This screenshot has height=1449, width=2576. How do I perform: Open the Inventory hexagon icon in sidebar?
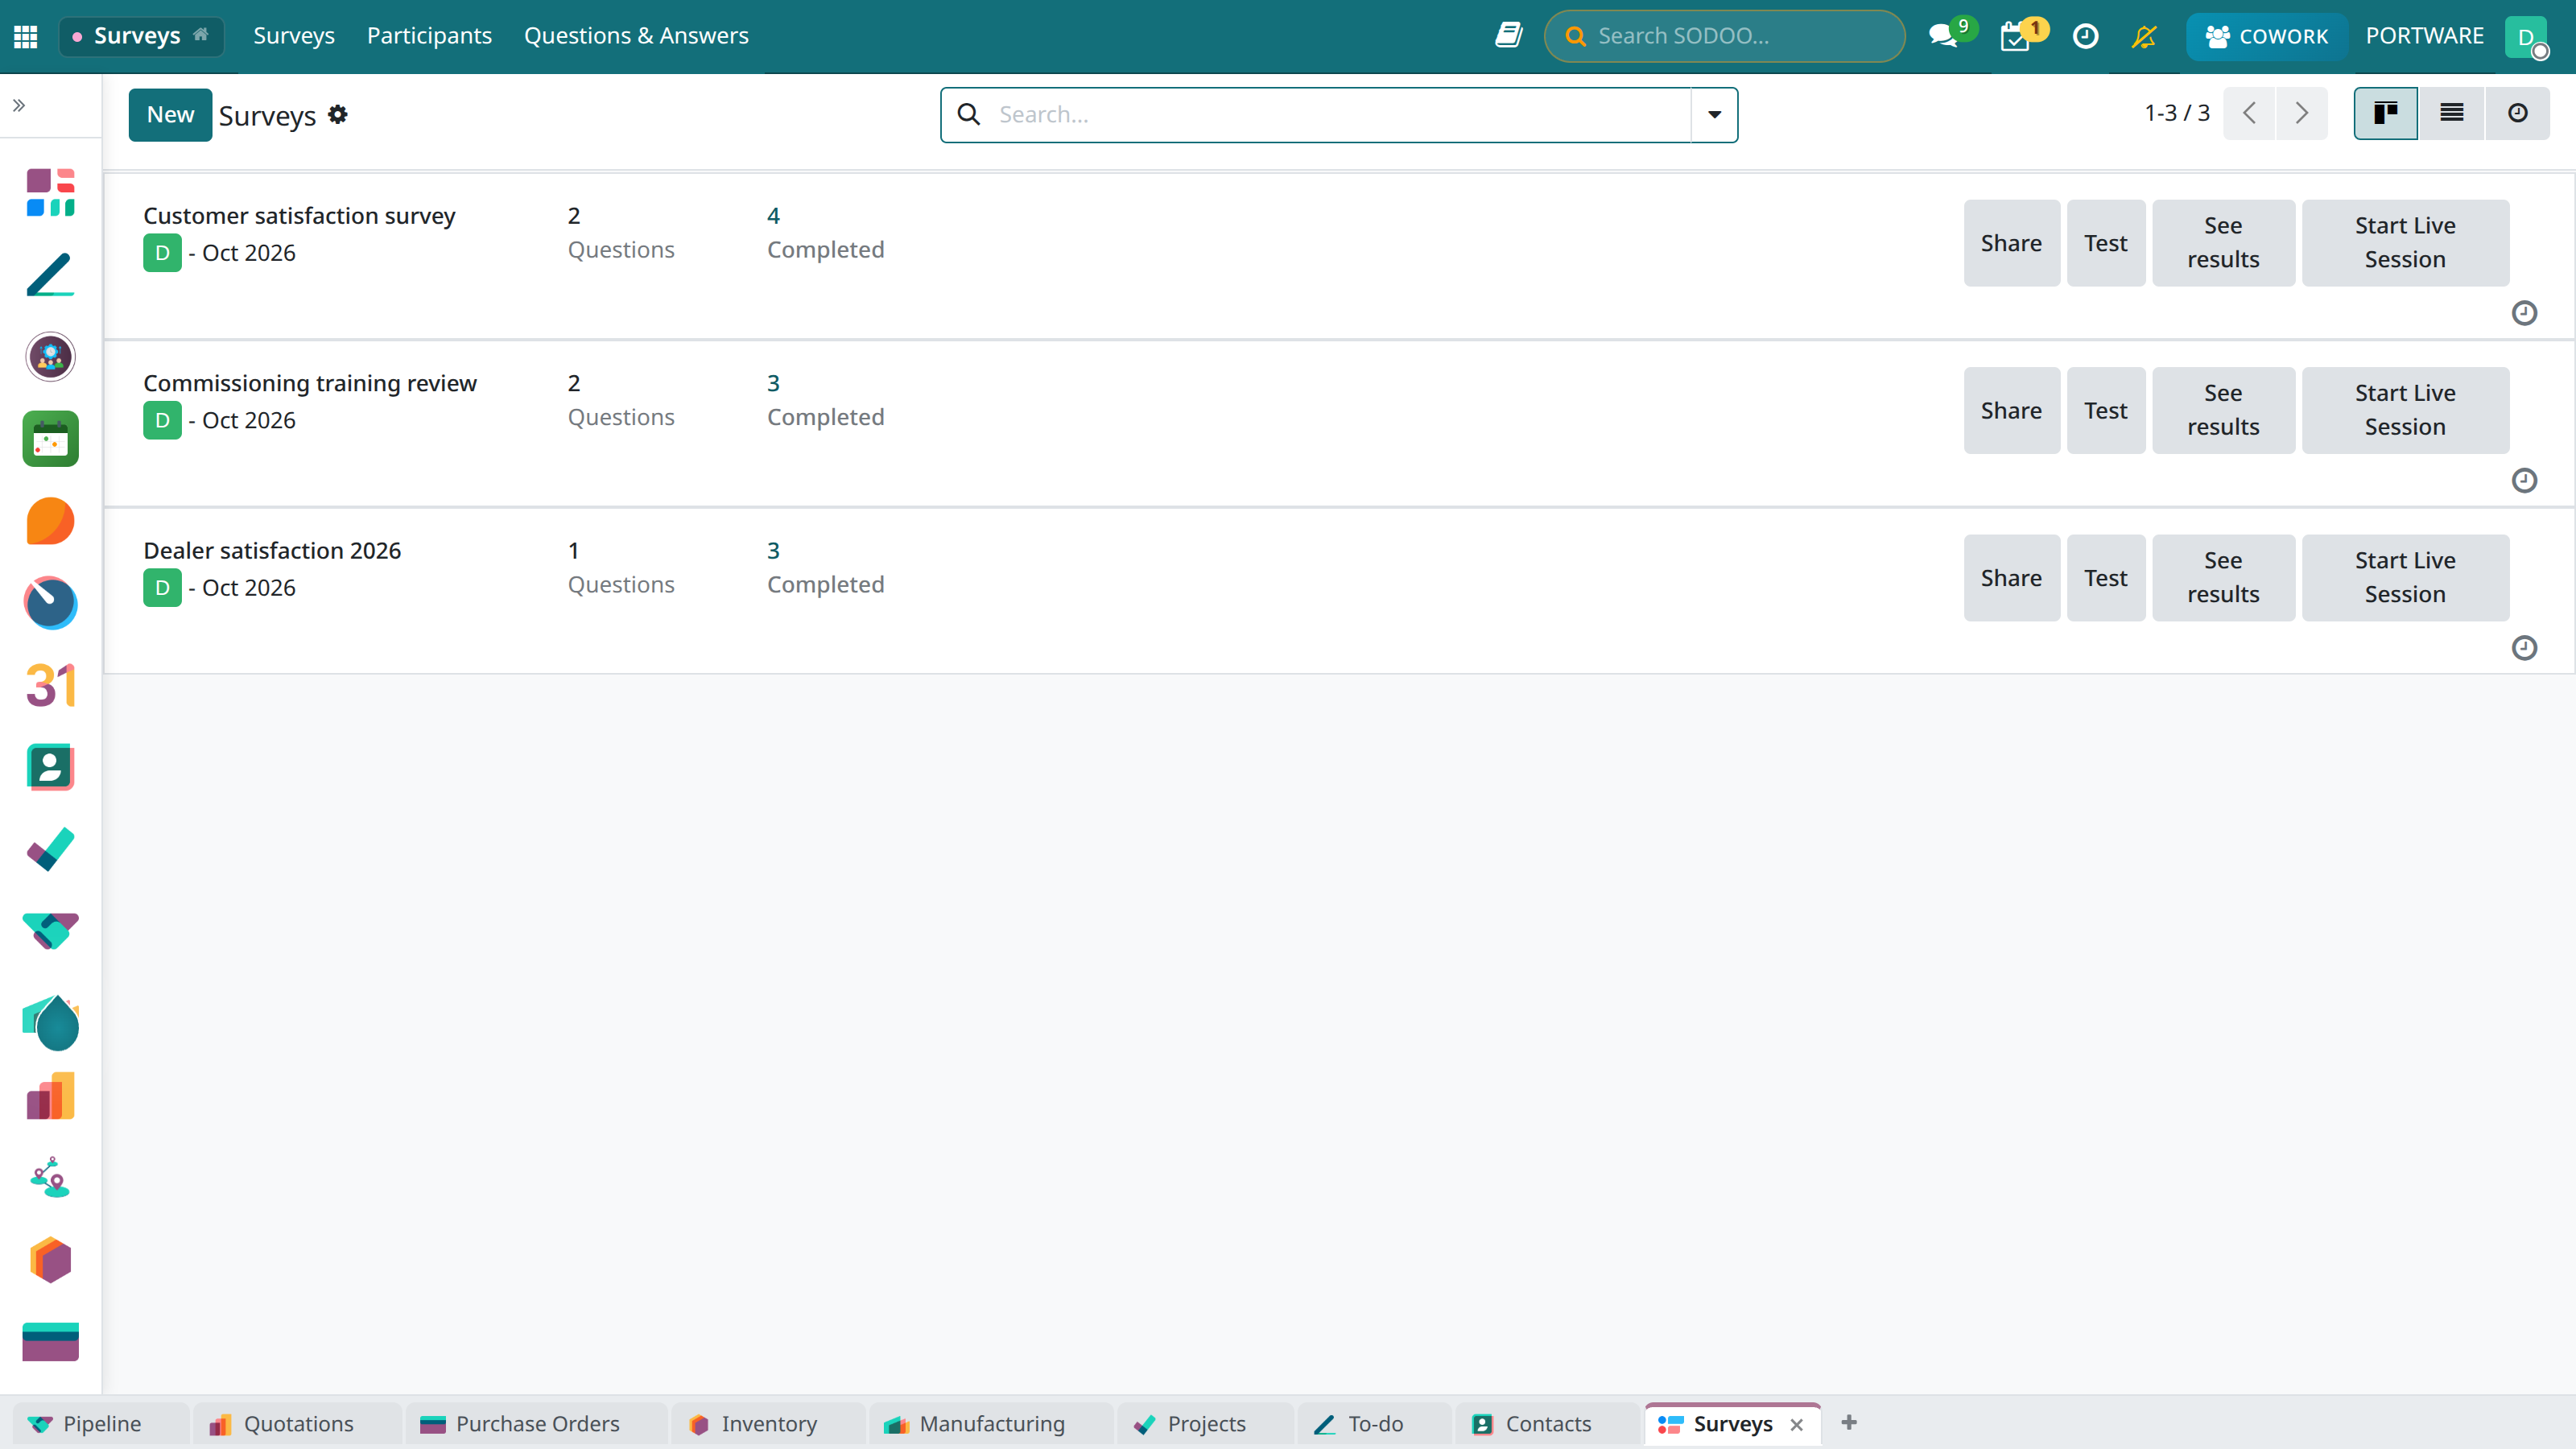(x=50, y=1261)
